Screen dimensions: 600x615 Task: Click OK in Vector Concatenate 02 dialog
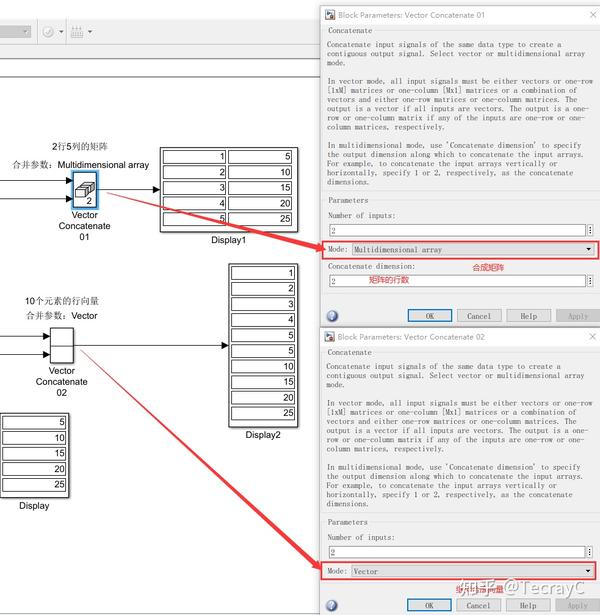click(x=429, y=605)
